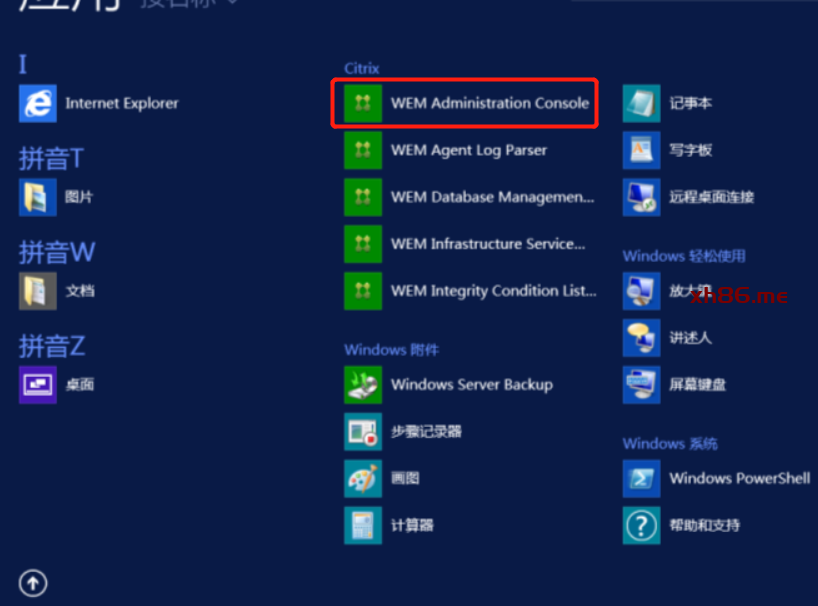
Task: Click WEM Infrastructure Service icon
Action: coord(363,244)
